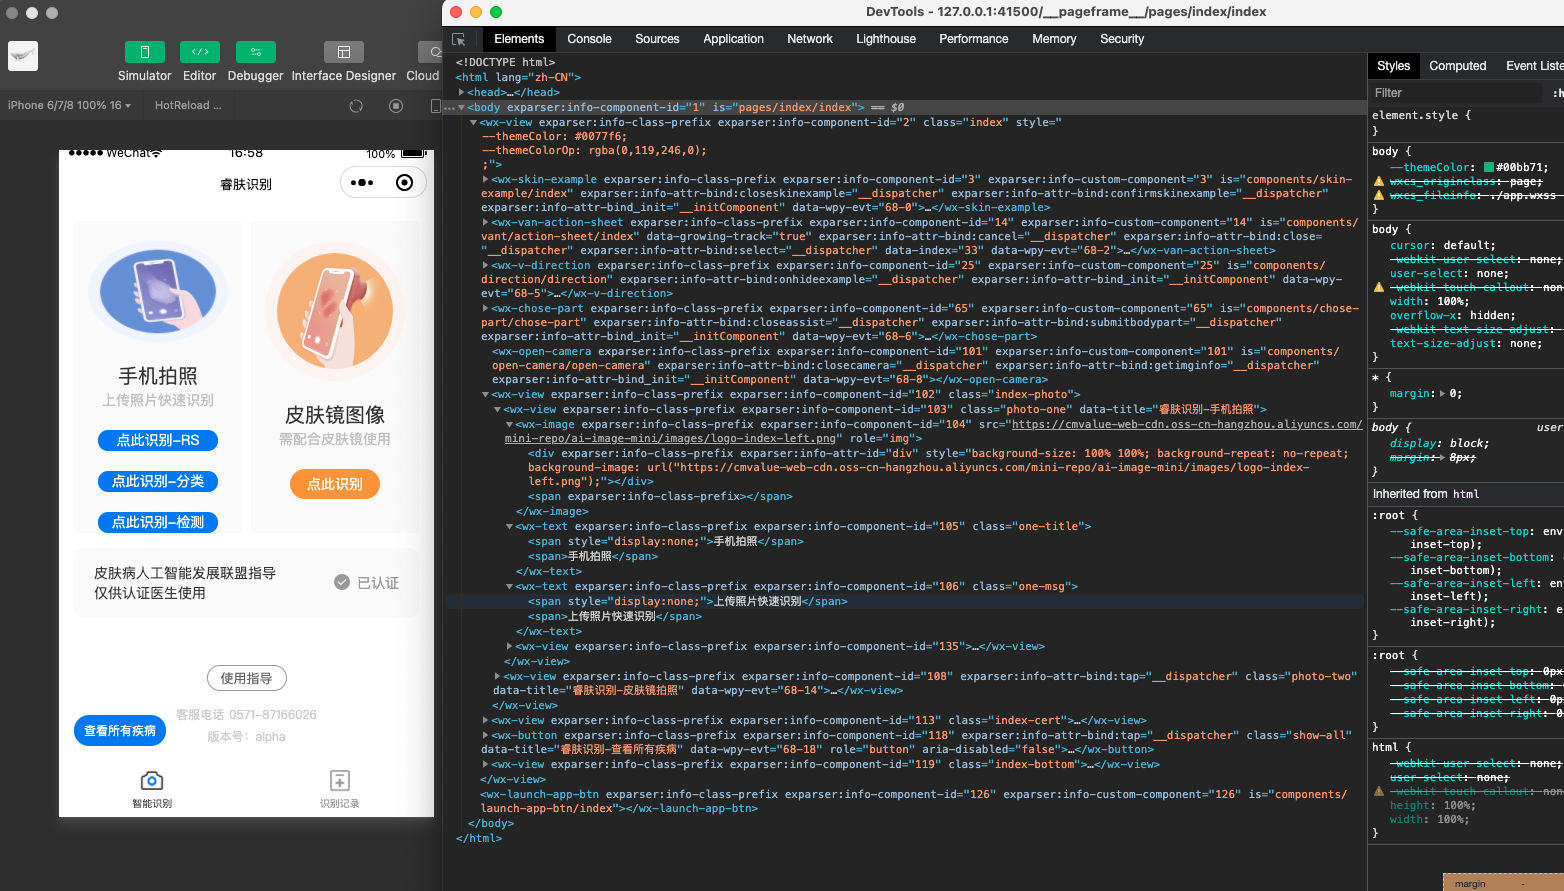Open the Sources tab
This screenshot has height=891, width=1564.
point(657,39)
